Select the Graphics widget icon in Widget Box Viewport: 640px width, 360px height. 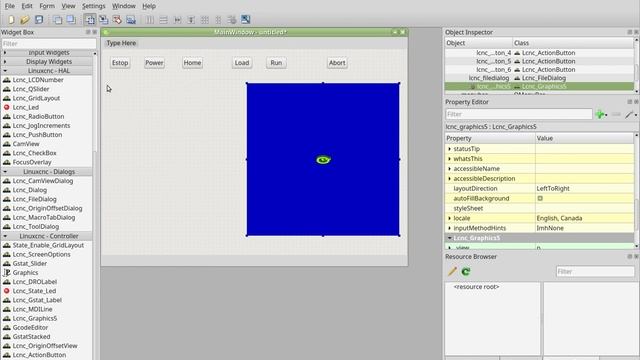tap(7, 273)
